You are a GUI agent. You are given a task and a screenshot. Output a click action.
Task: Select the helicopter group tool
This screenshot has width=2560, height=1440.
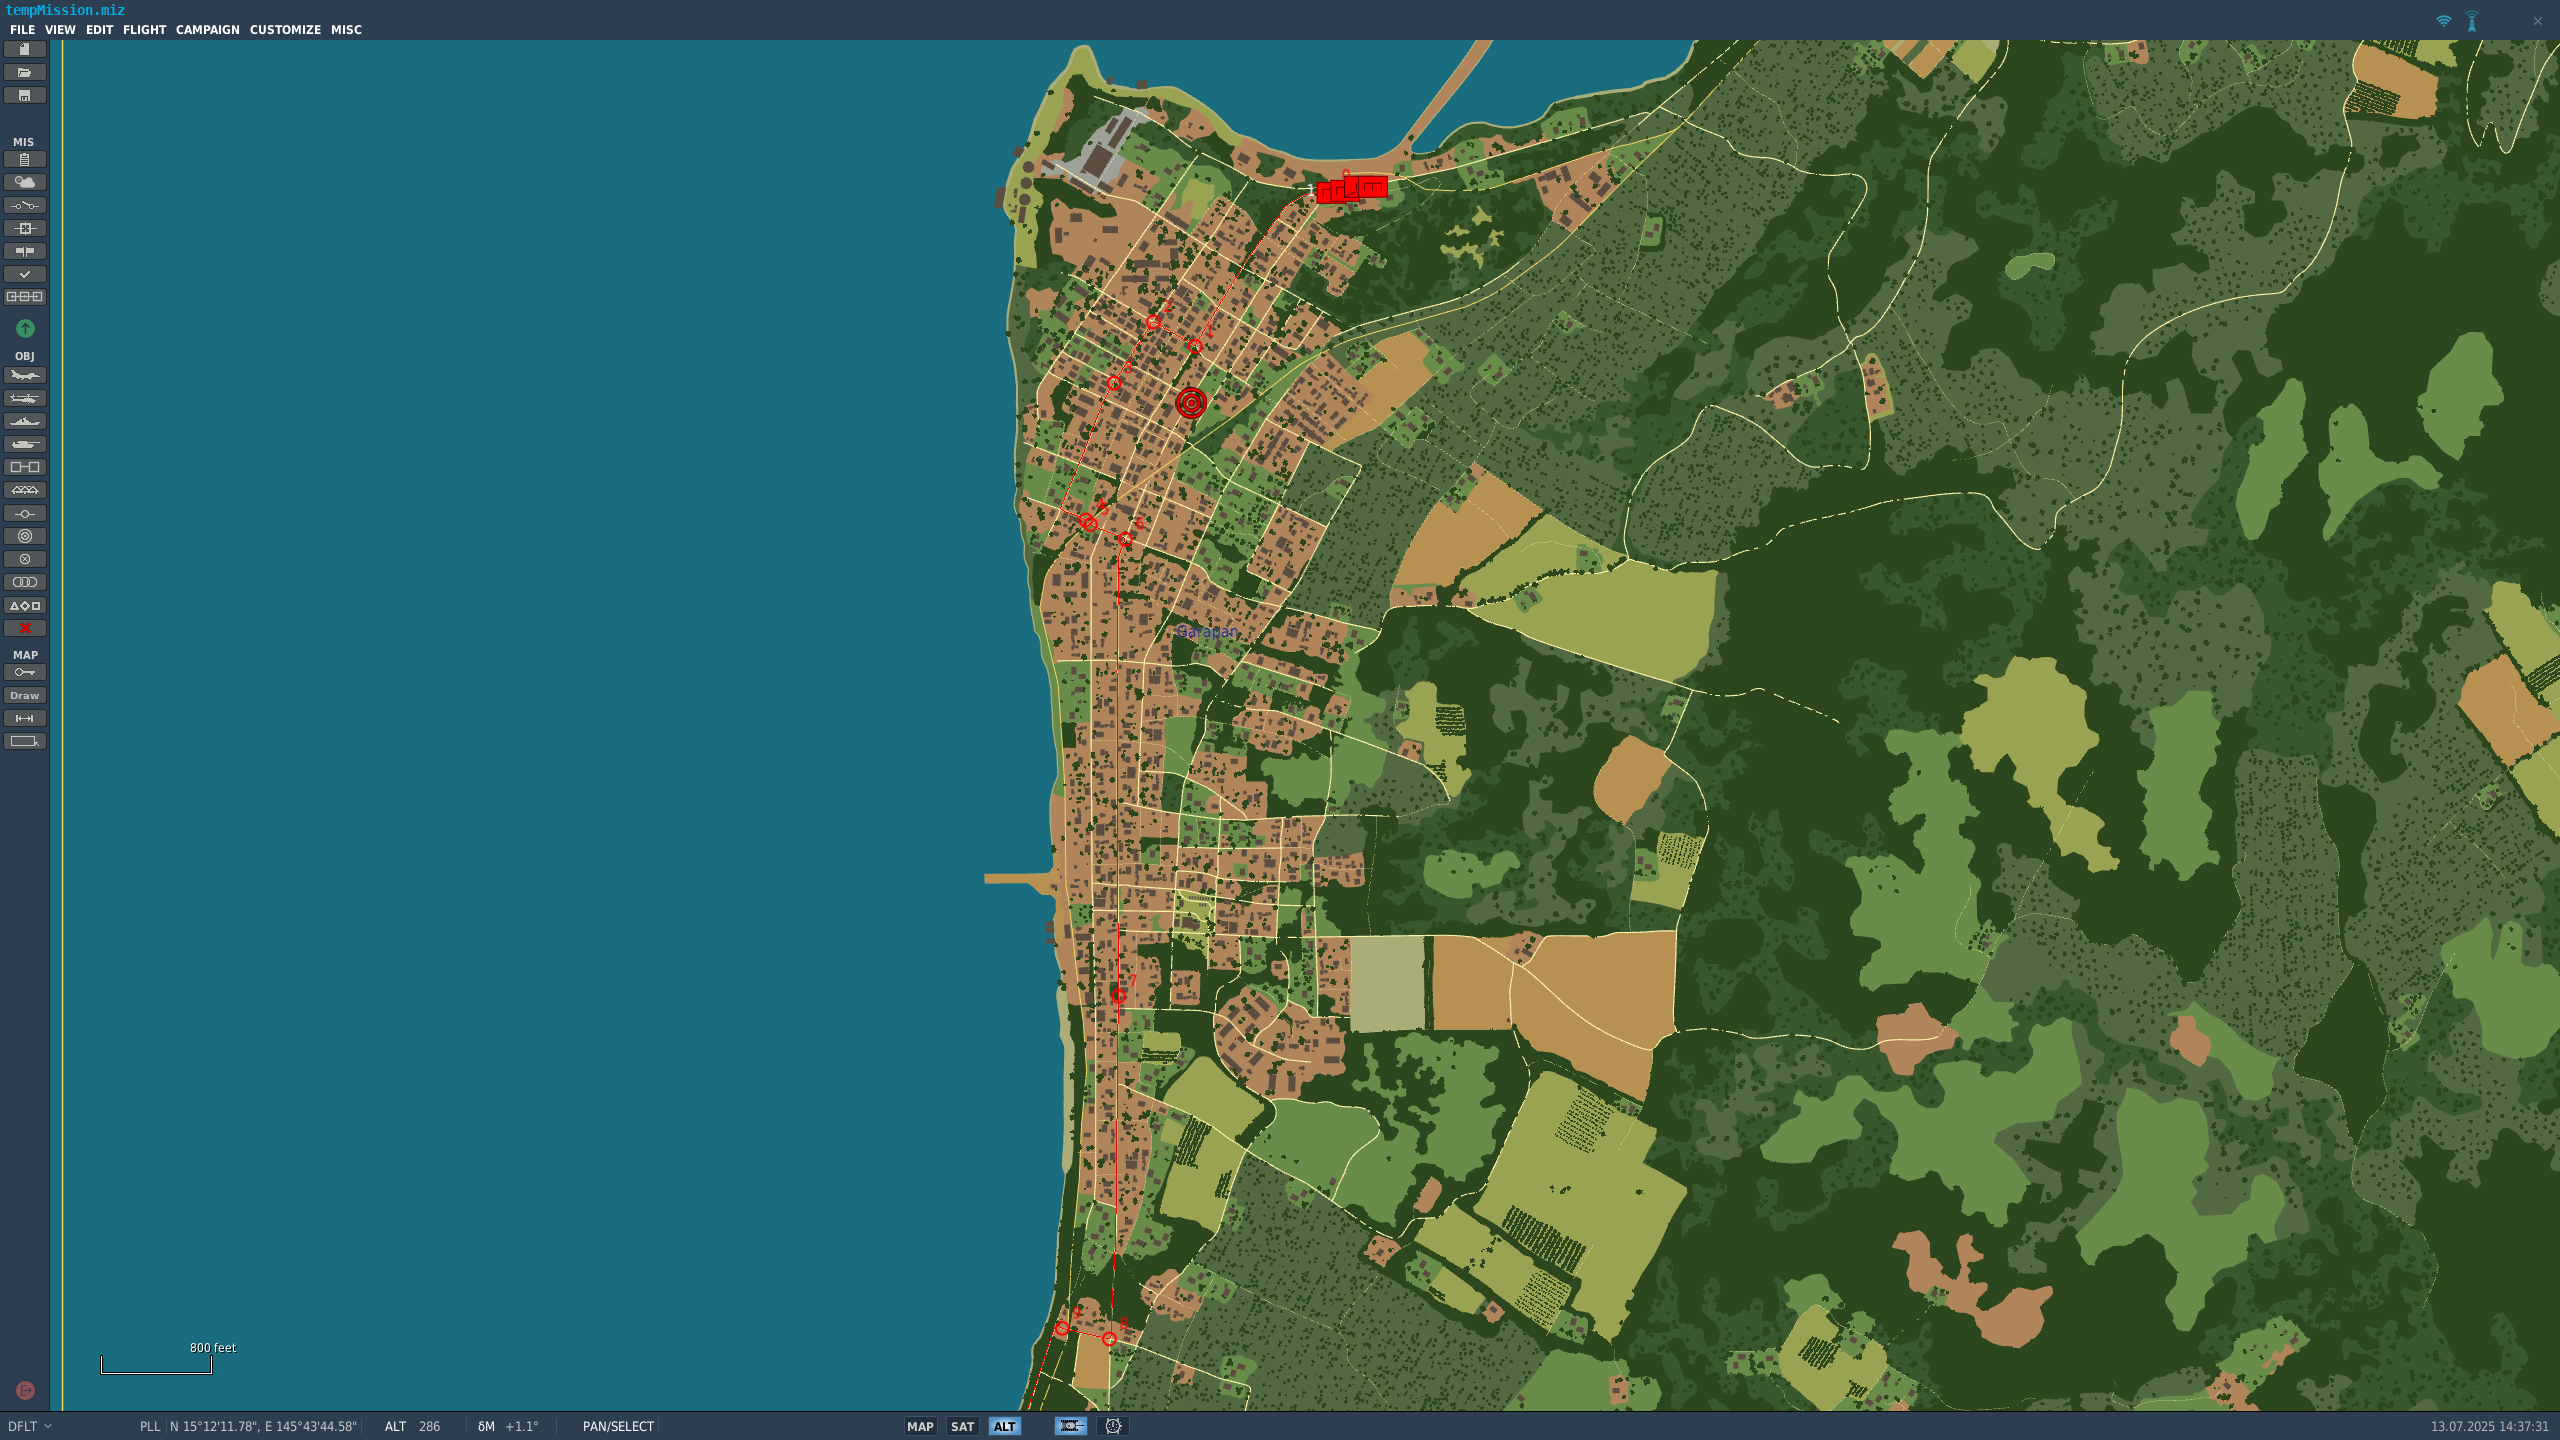(x=25, y=398)
